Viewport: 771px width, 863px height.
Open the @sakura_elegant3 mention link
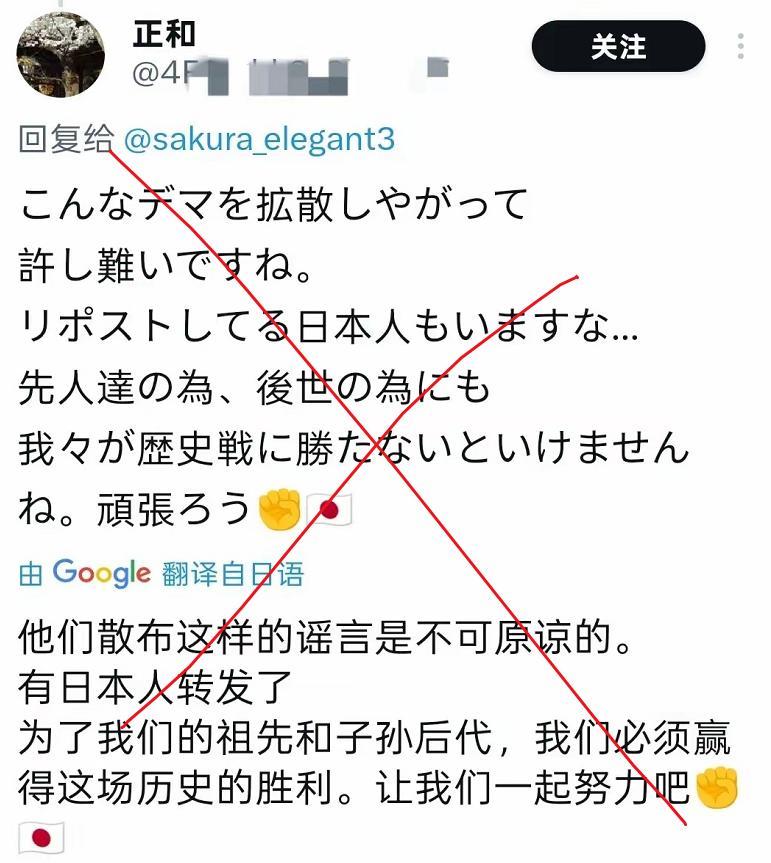[x=259, y=139]
